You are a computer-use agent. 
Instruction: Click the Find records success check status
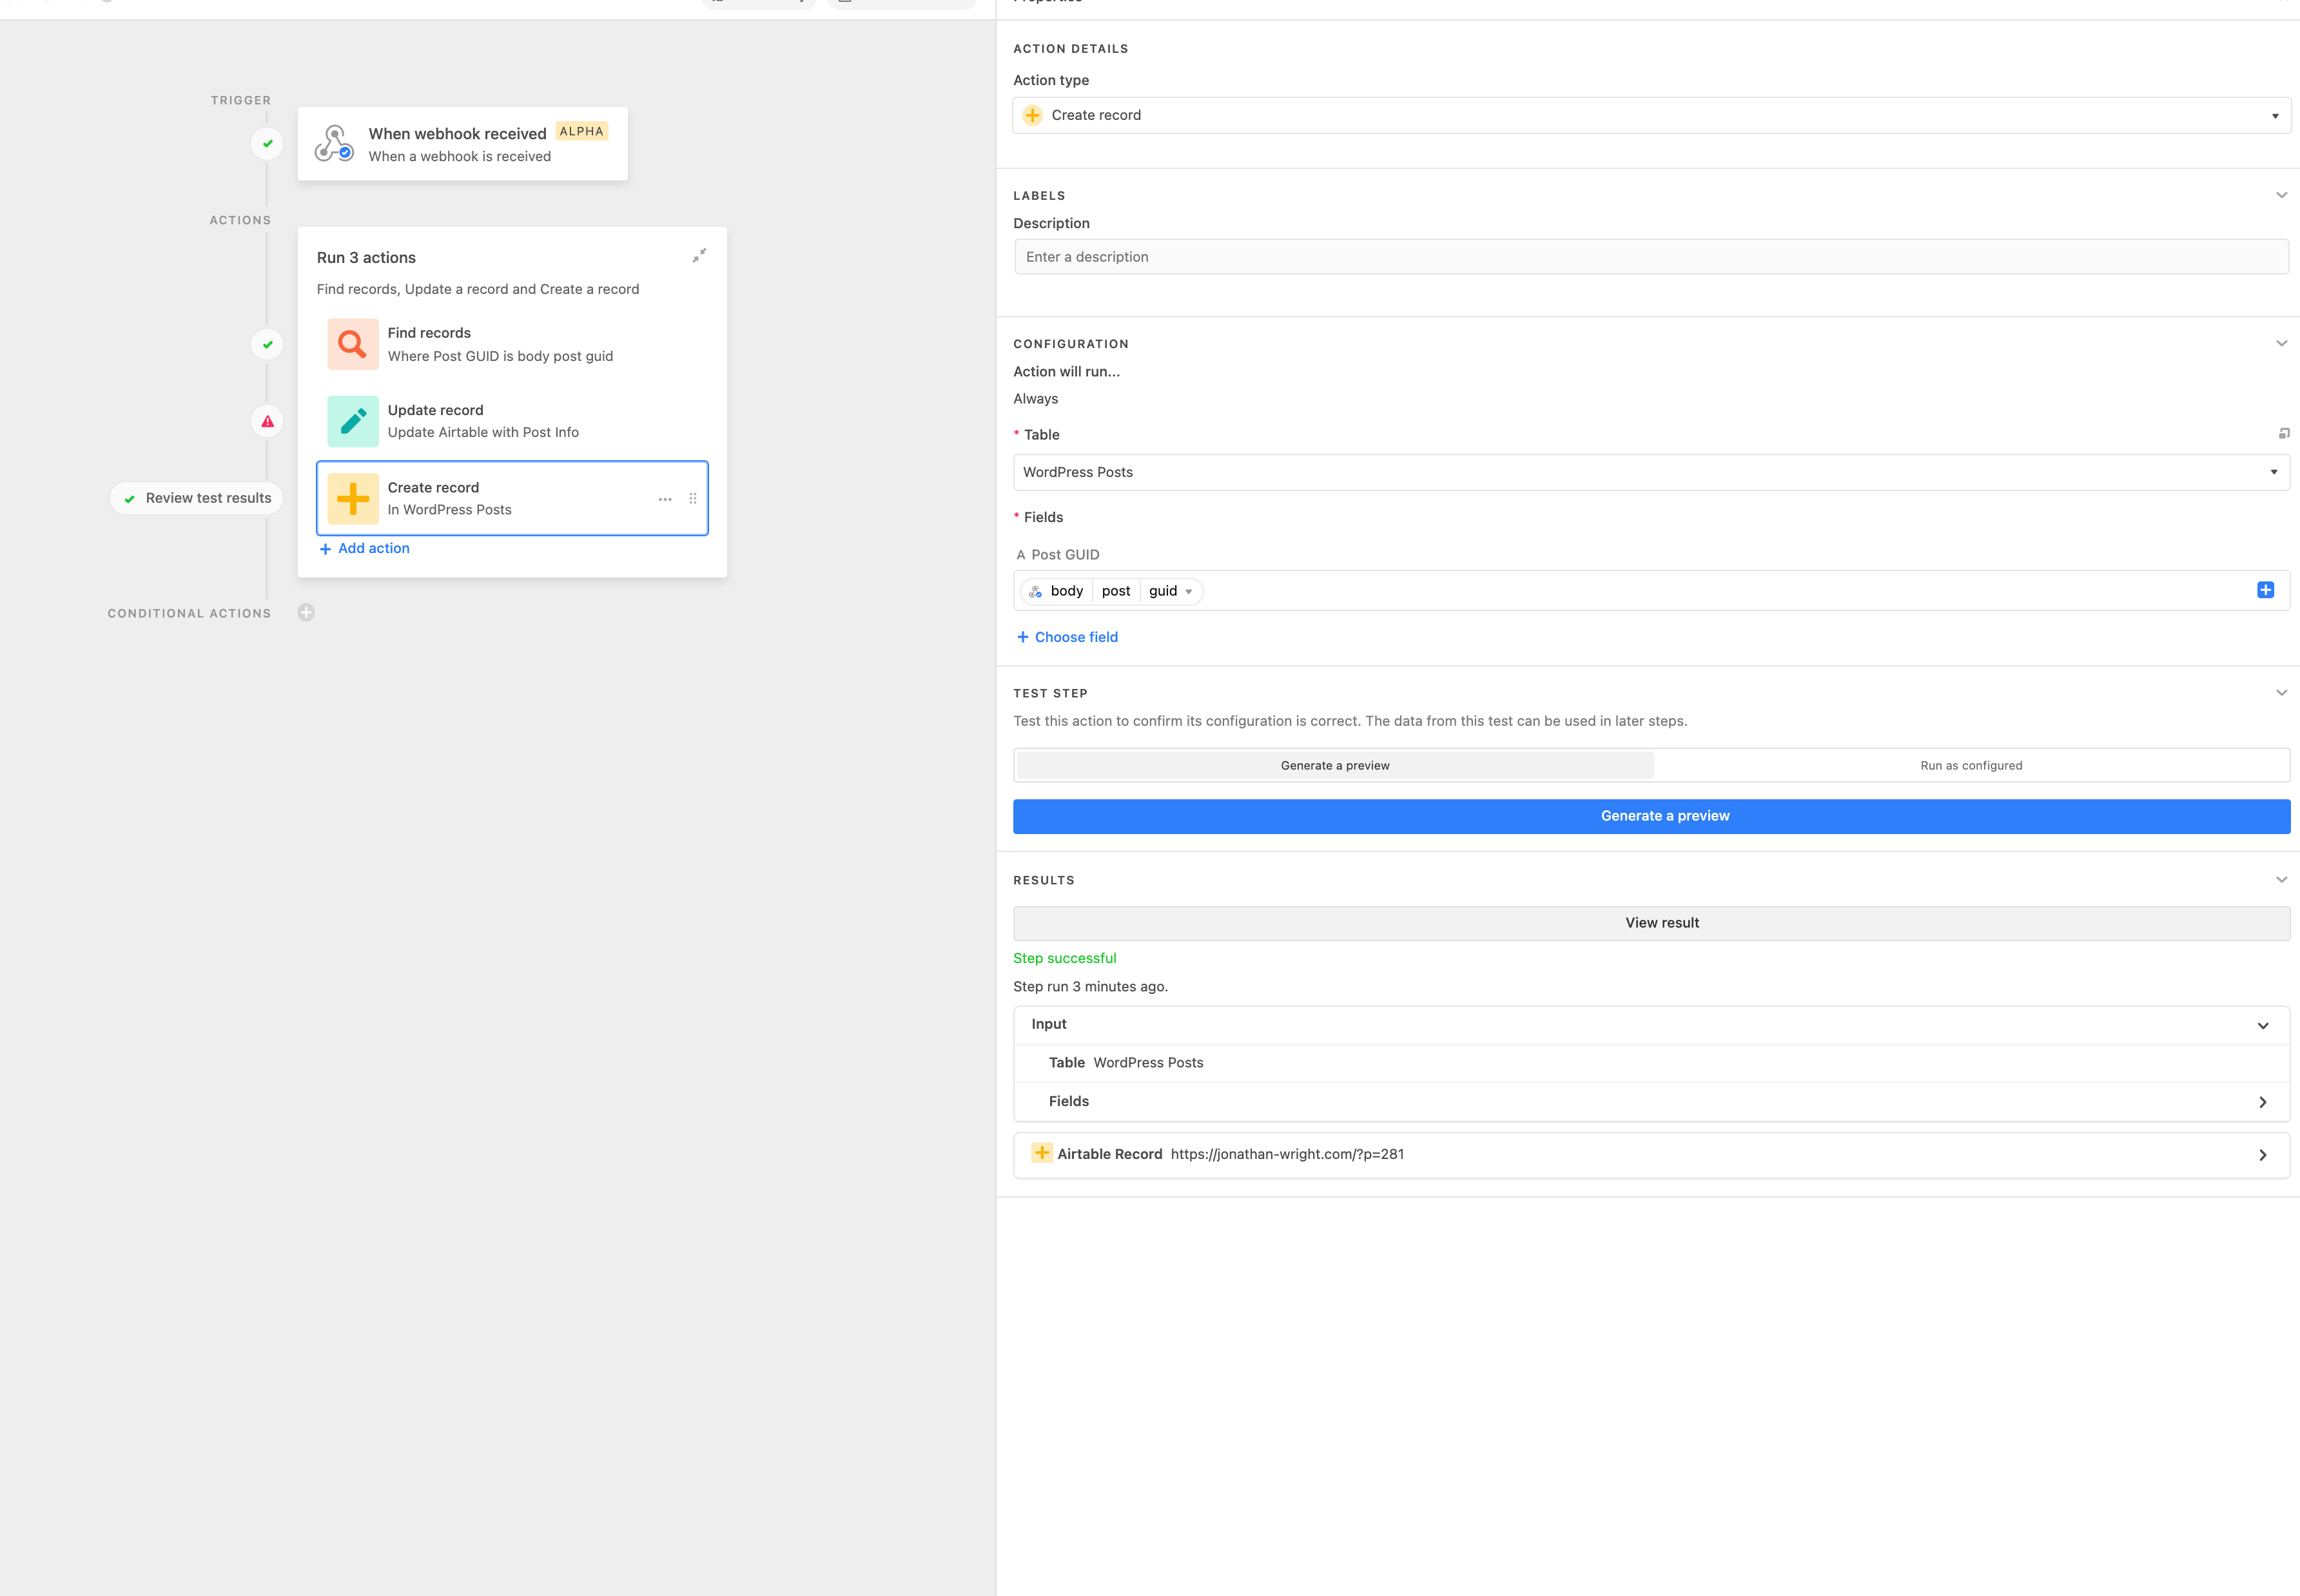click(x=267, y=345)
